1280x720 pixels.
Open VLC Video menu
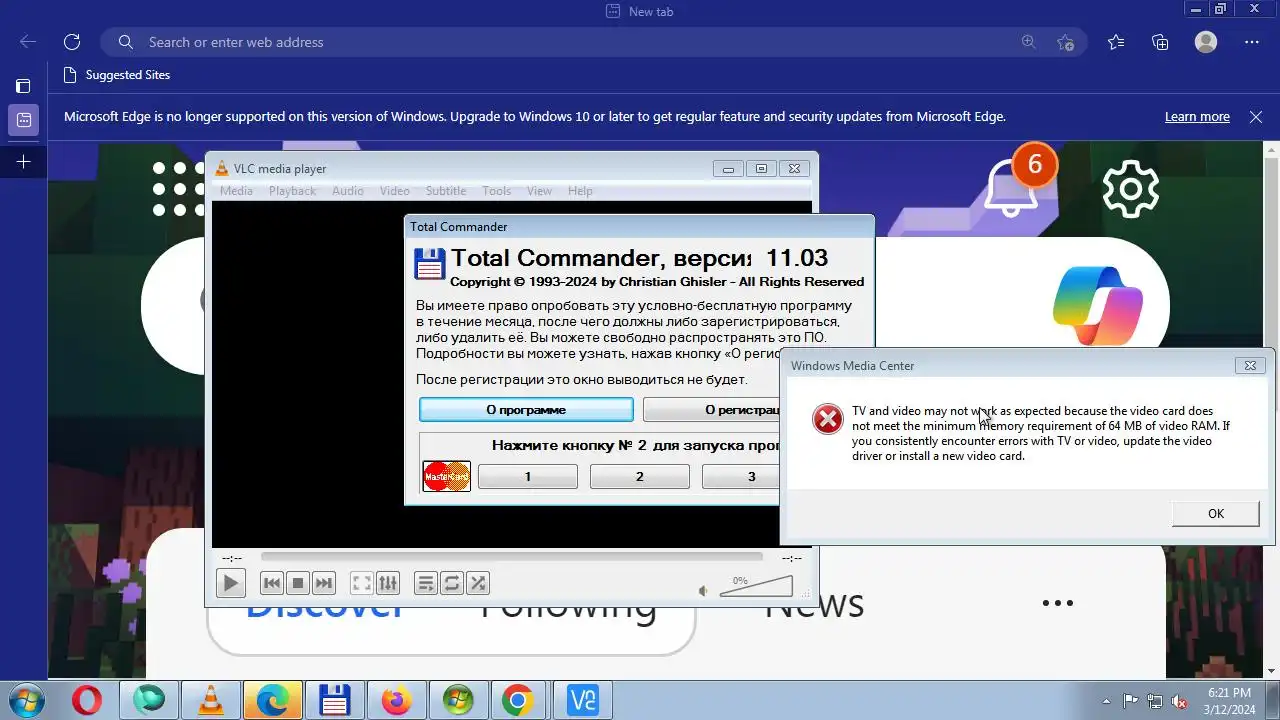click(394, 191)
